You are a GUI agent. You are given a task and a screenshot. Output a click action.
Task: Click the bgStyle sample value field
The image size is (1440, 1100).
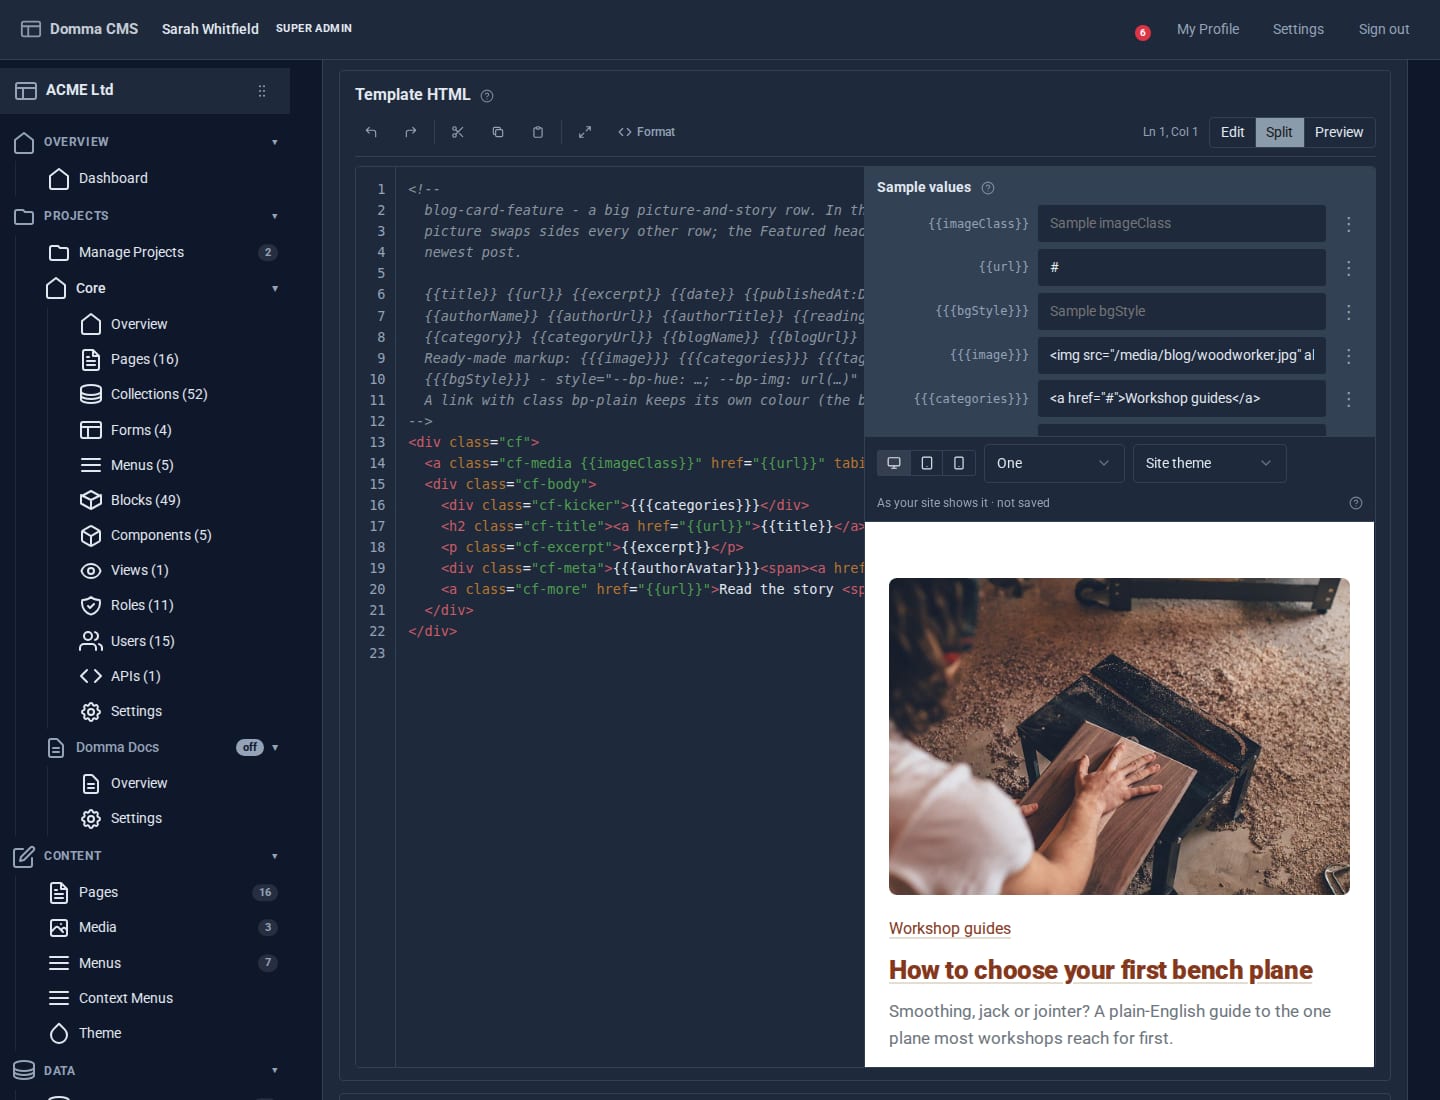coord(1182,311)
